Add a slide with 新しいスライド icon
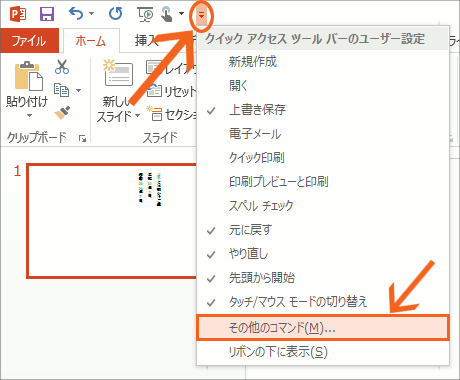 coord(118,73)
